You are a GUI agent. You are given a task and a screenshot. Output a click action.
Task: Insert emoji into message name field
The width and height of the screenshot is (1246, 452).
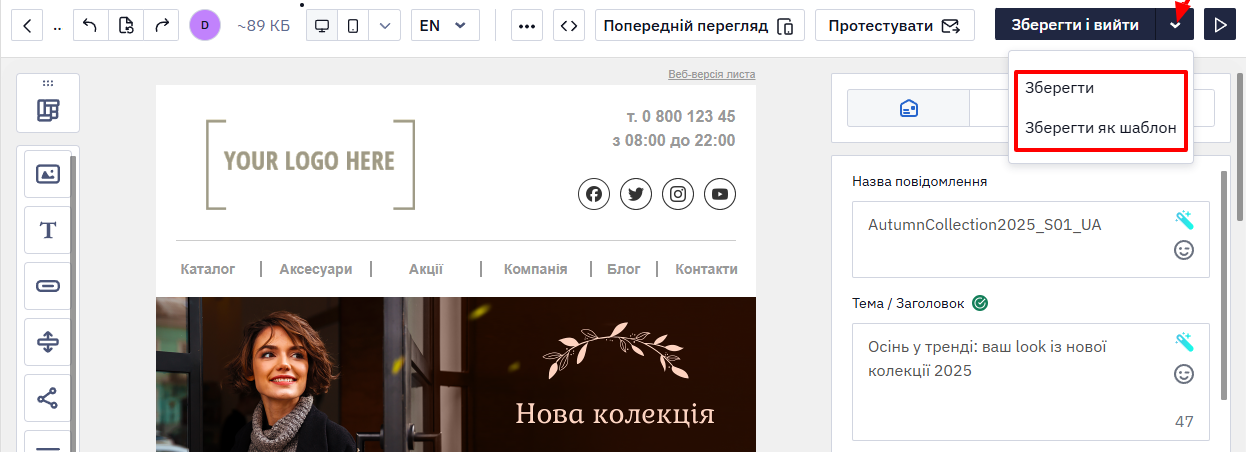tap(1185, 251)
